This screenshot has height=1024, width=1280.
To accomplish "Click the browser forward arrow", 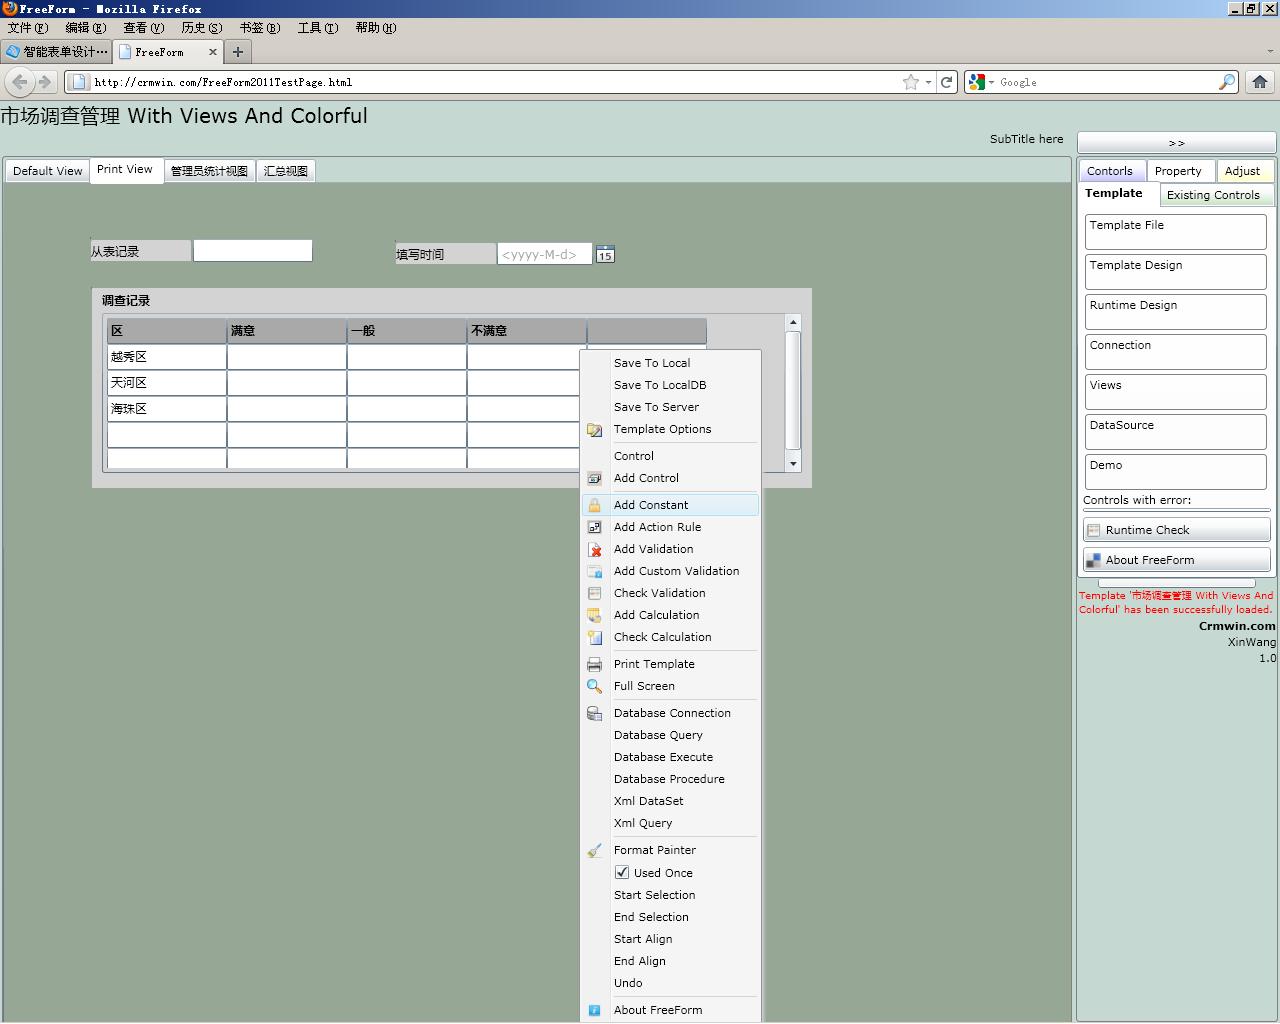I will click(44, 82).
